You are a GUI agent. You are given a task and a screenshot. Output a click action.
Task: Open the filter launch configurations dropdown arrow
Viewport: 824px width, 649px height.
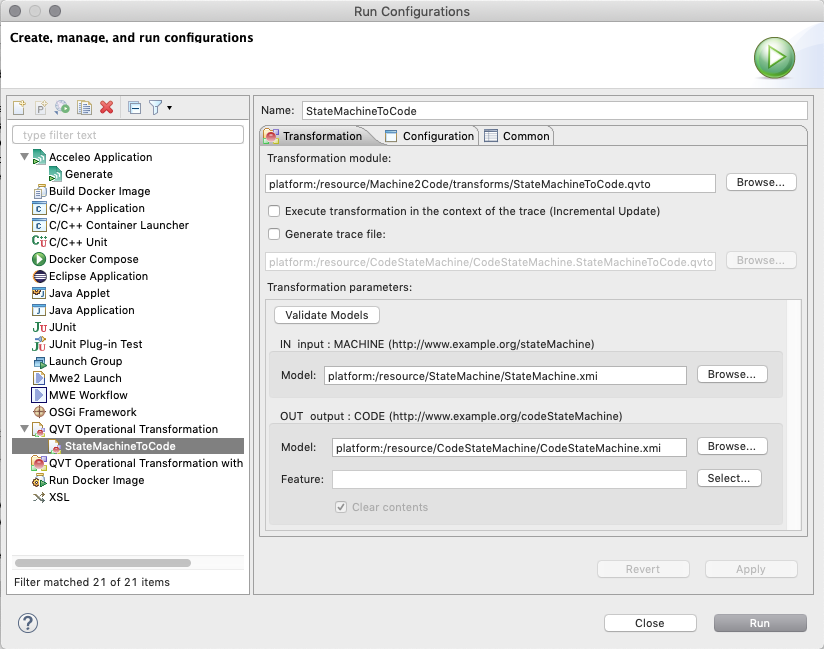pos(169,108)
